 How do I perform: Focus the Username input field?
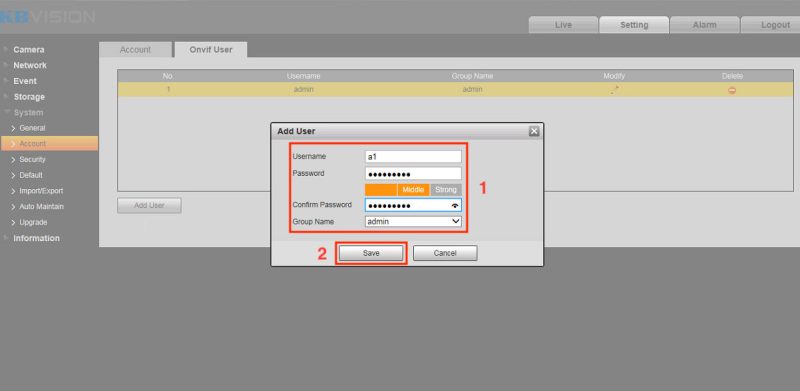click(x=413, y=156)
